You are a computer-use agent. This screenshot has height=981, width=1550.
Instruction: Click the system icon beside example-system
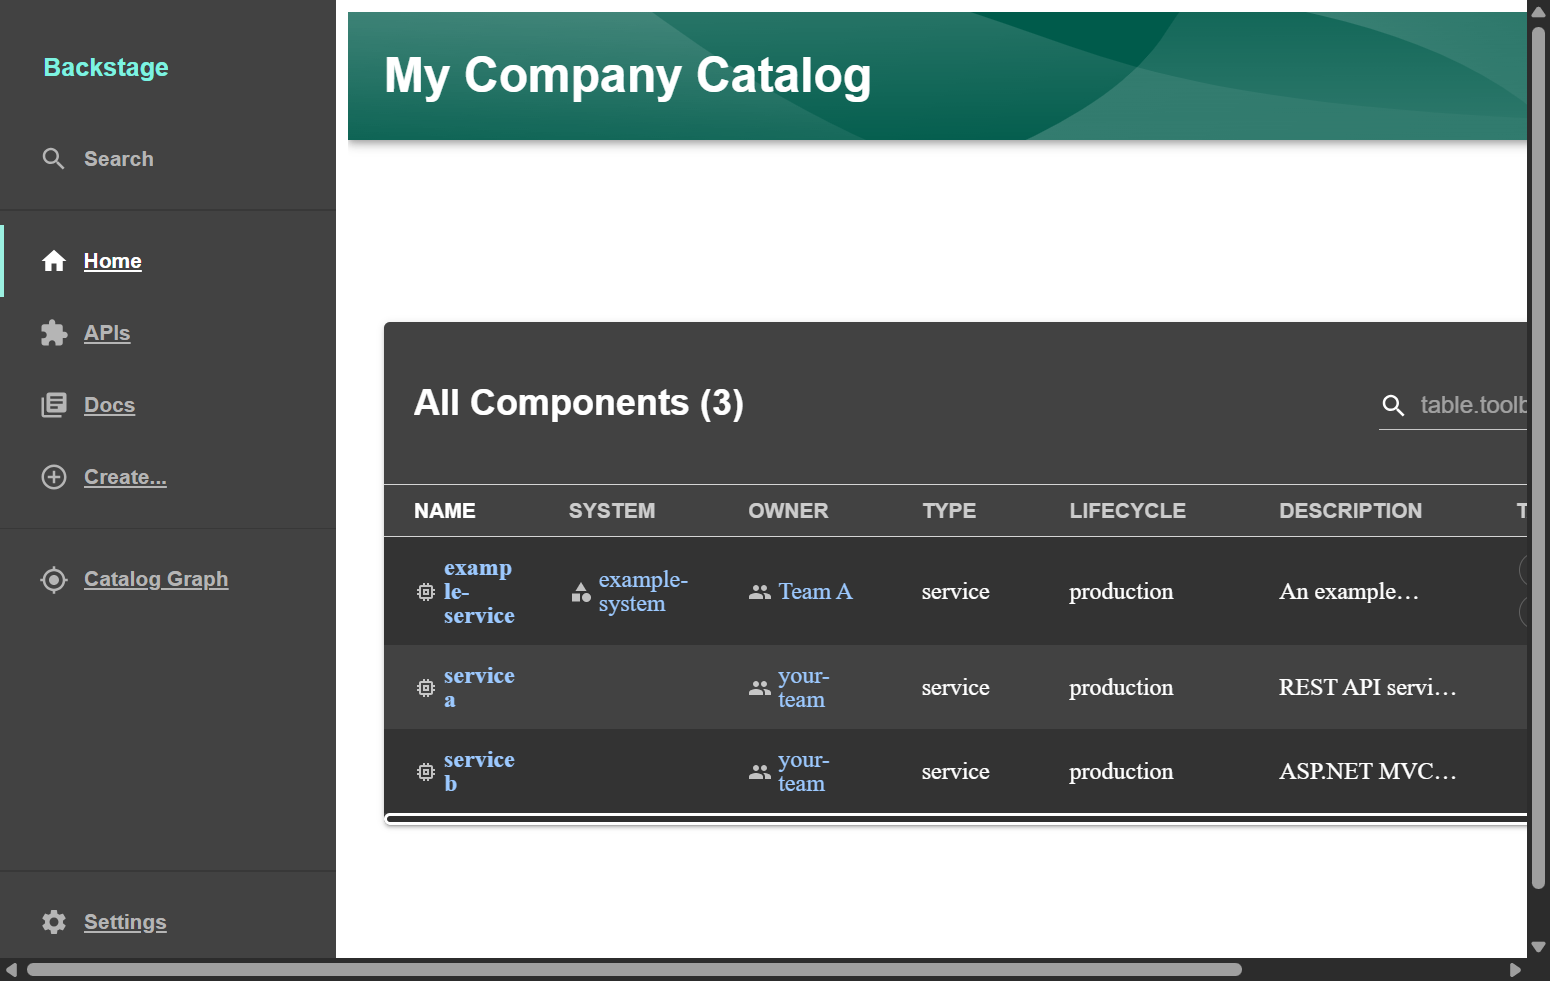point(581,592)
